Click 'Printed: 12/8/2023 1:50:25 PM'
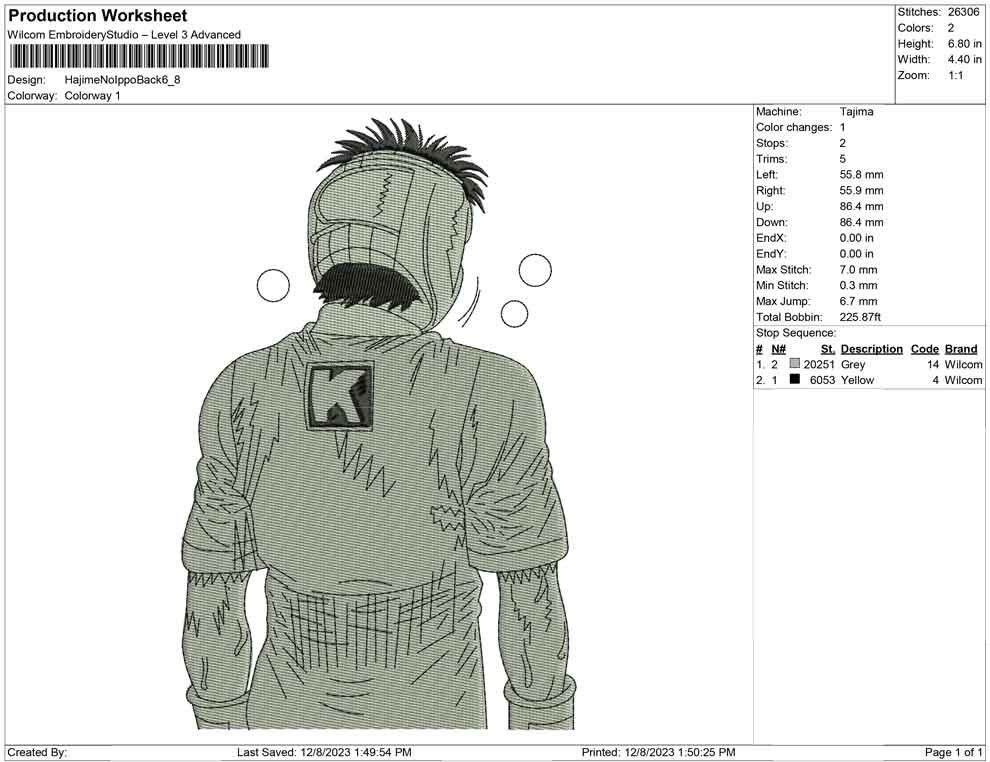The height and width of the screenshot is (762, 990). (x=659, y=753)
